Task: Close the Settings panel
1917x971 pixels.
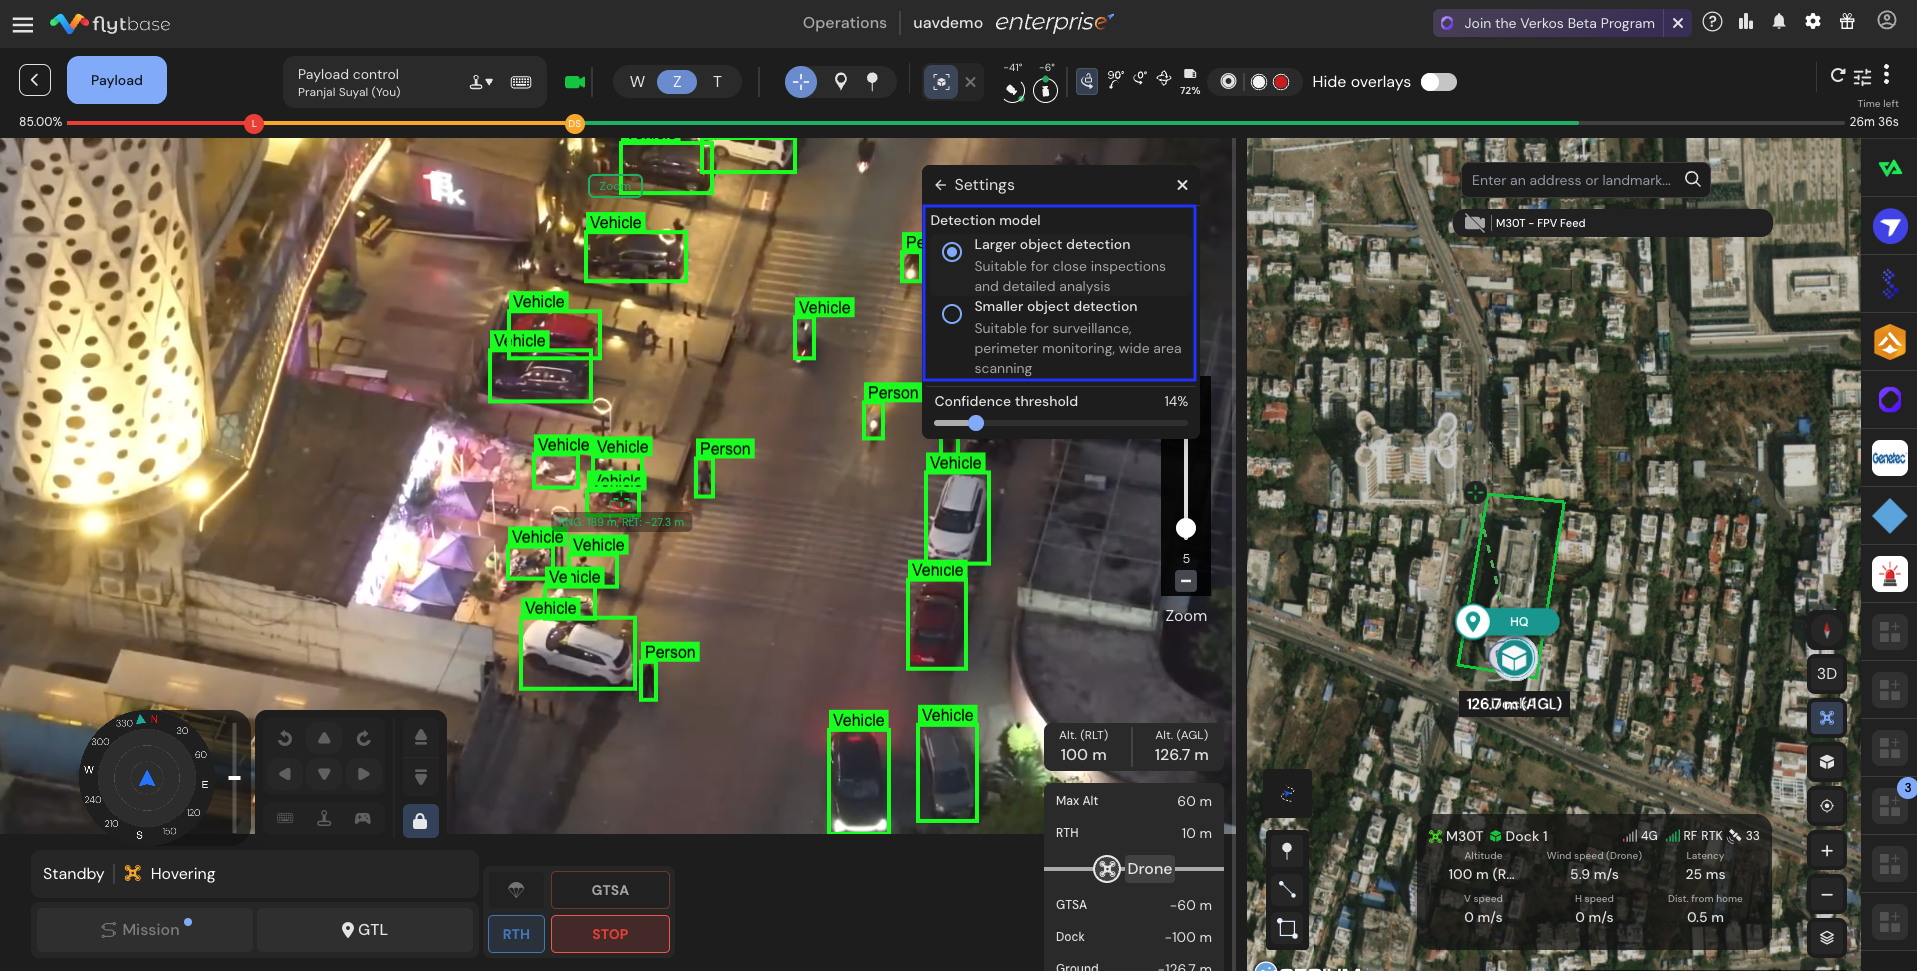Action: click(x=1182, y=185)
